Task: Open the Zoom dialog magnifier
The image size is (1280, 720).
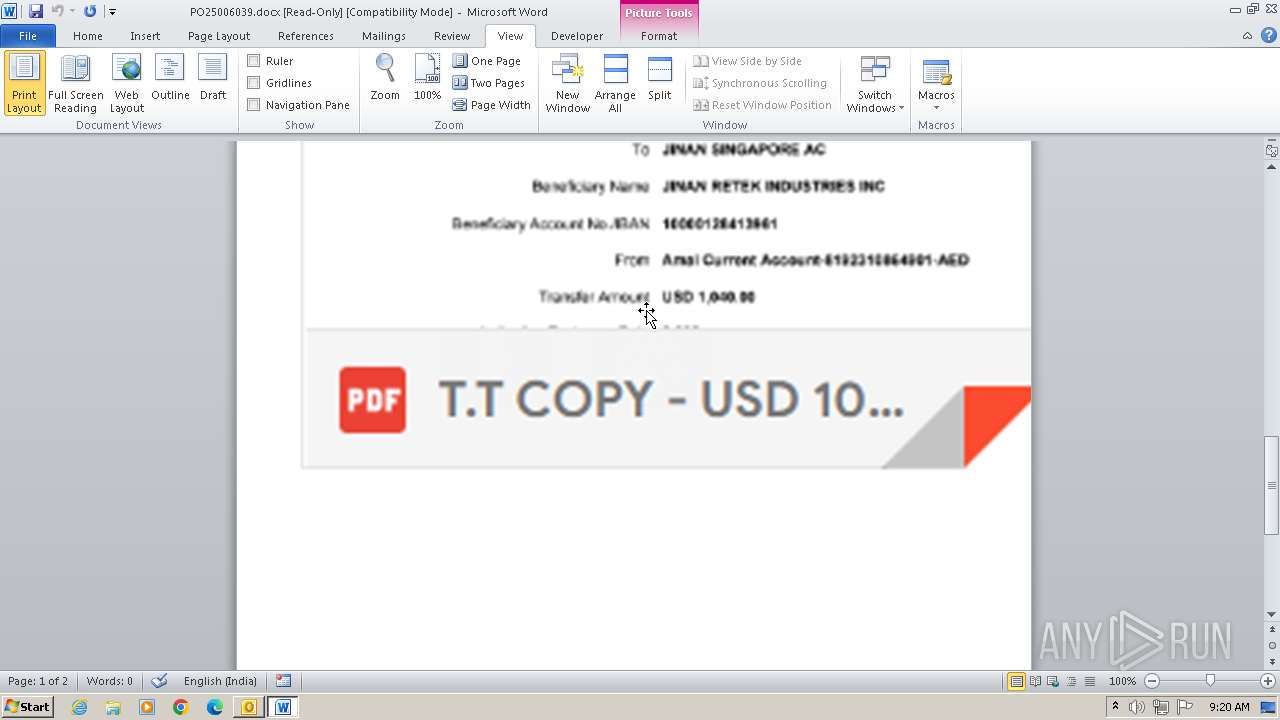Action: click(385, 78)
